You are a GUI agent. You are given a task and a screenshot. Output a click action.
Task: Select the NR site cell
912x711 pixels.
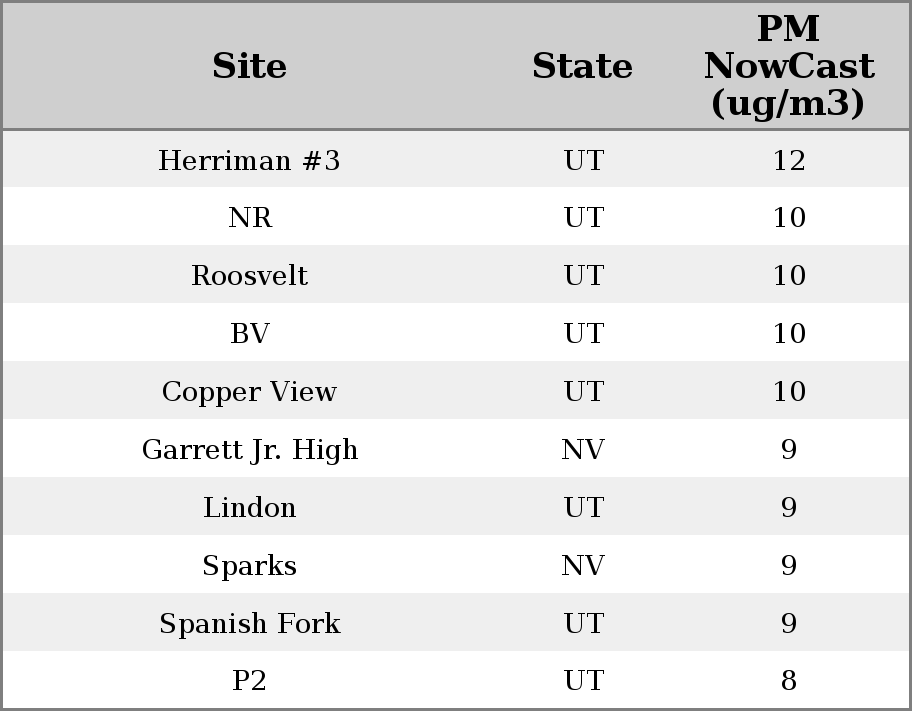(x=249, y=218)
